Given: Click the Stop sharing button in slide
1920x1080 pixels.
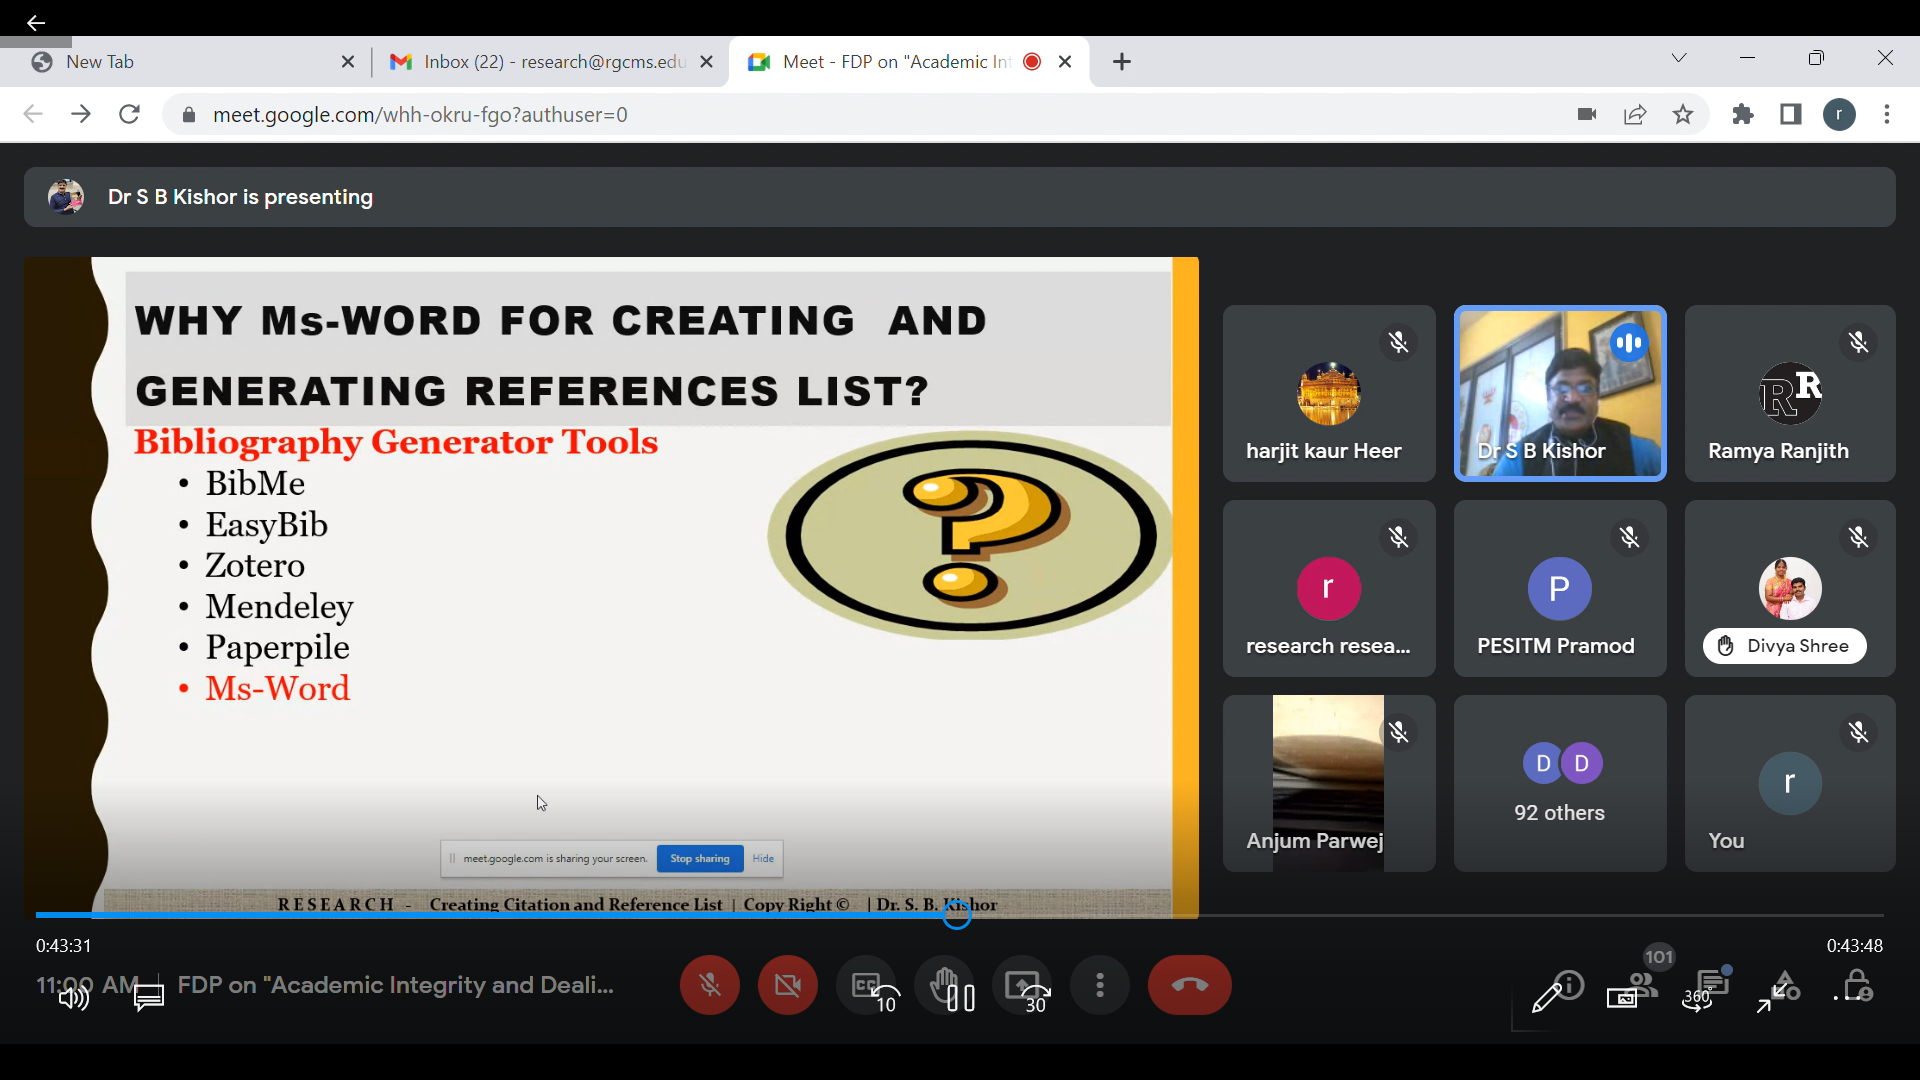Looking at the screenshot, I should click(700, 859).
